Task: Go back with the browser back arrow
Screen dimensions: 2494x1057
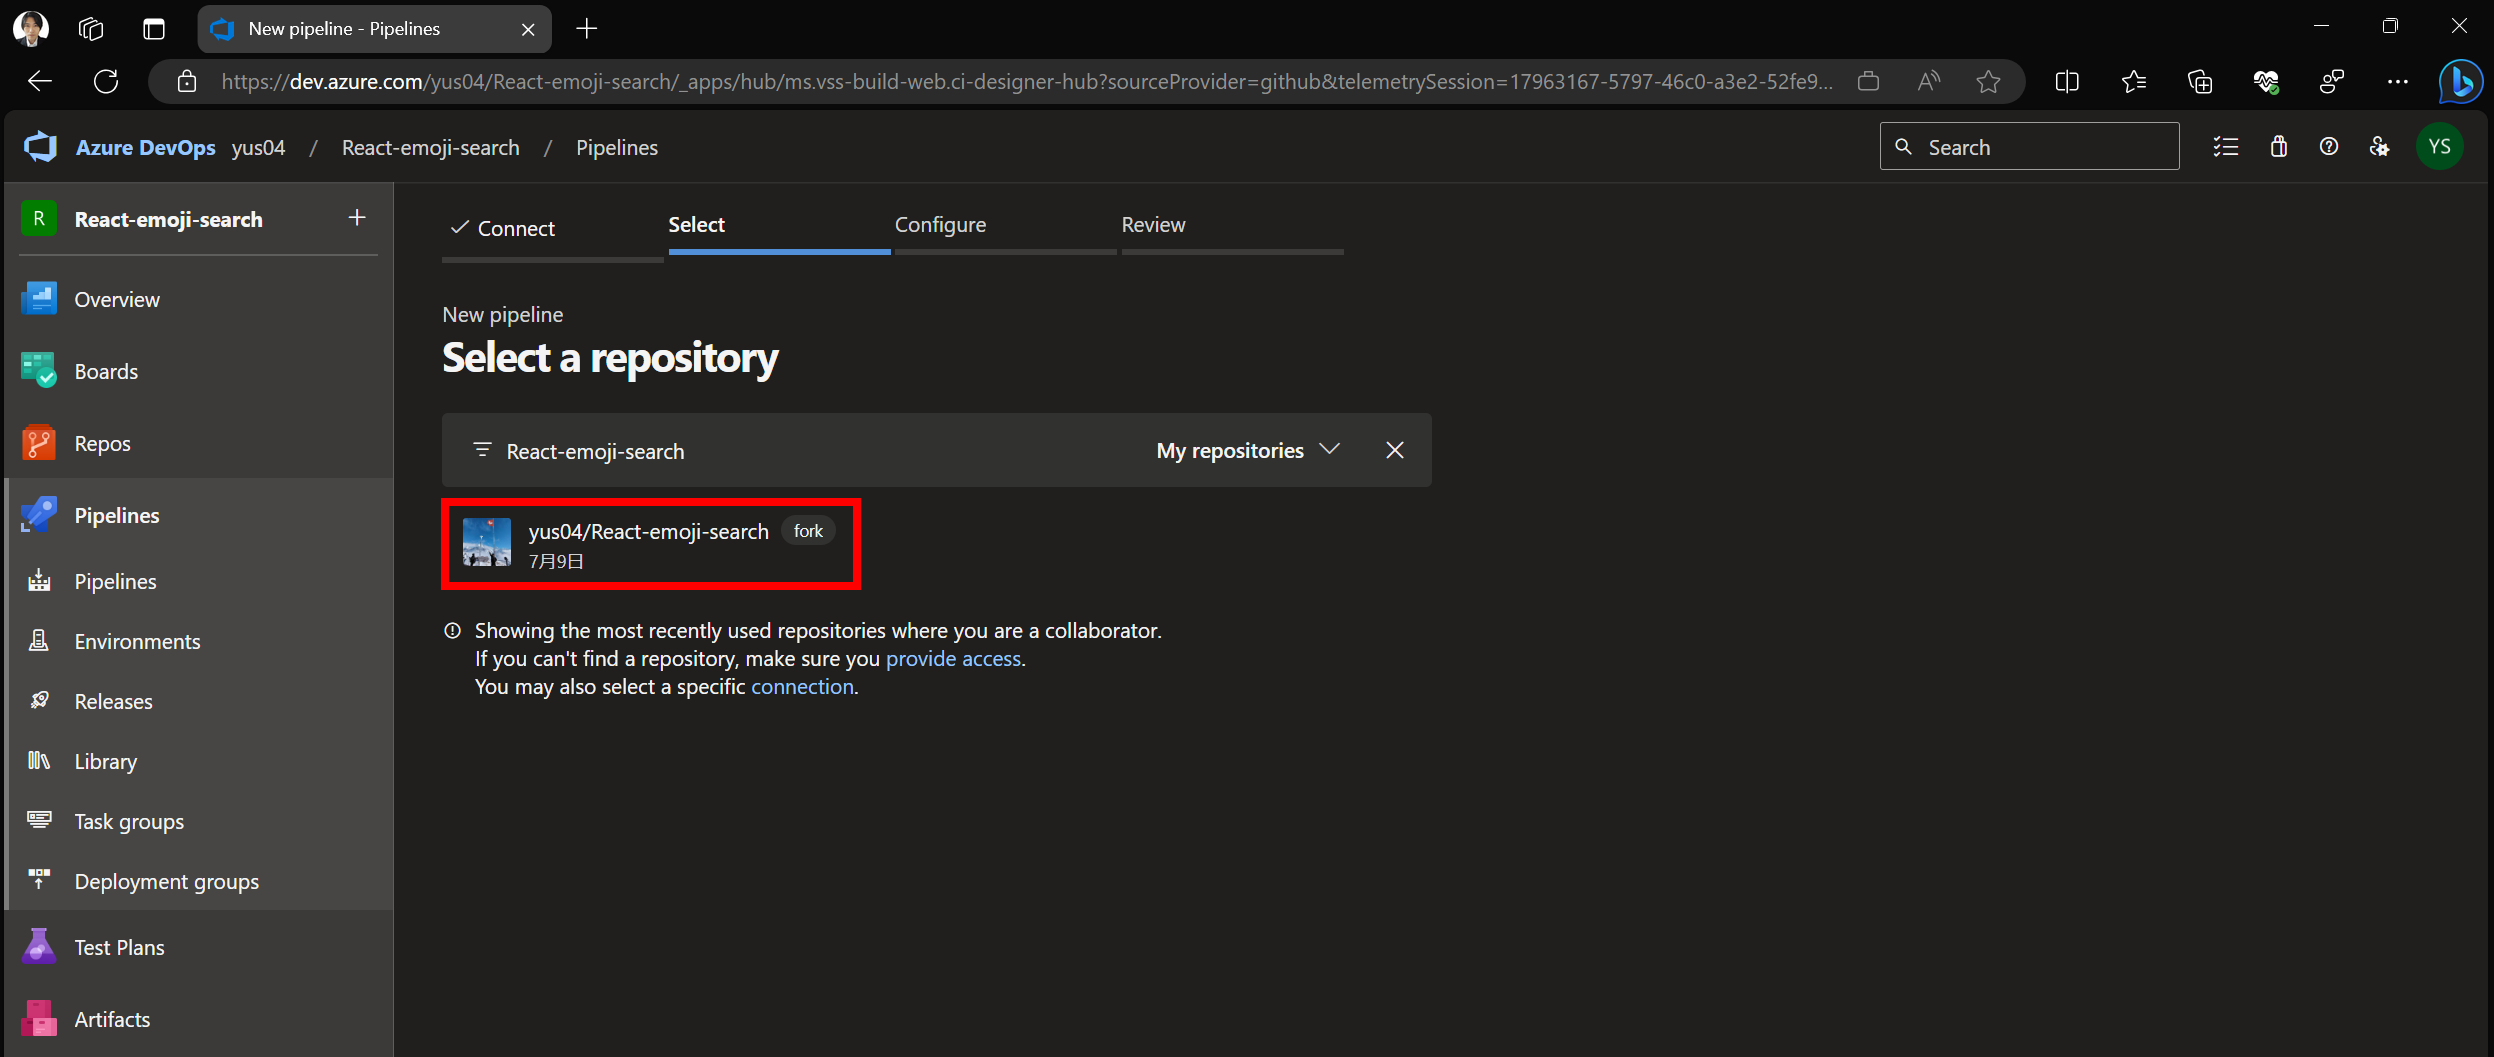Action: pyautogui.click(x=40, y=82)
